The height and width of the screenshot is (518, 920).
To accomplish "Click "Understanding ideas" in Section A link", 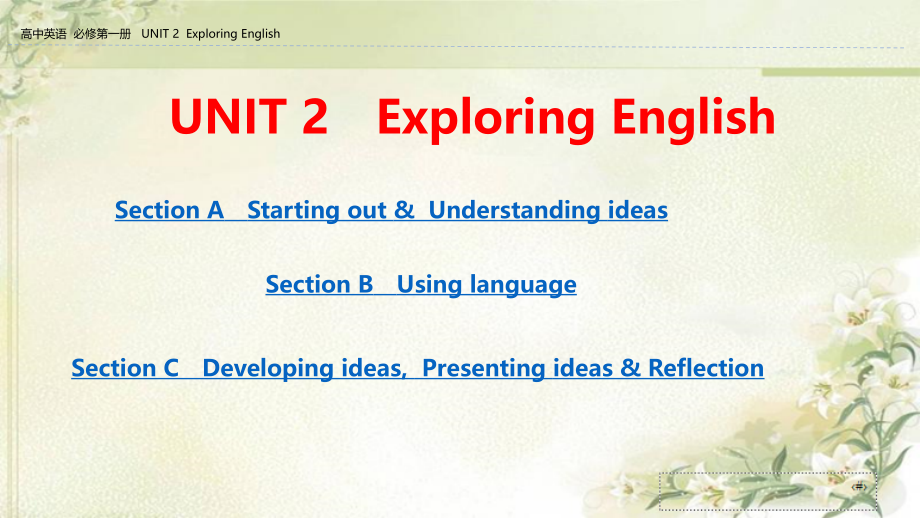I will pos(547,210).
